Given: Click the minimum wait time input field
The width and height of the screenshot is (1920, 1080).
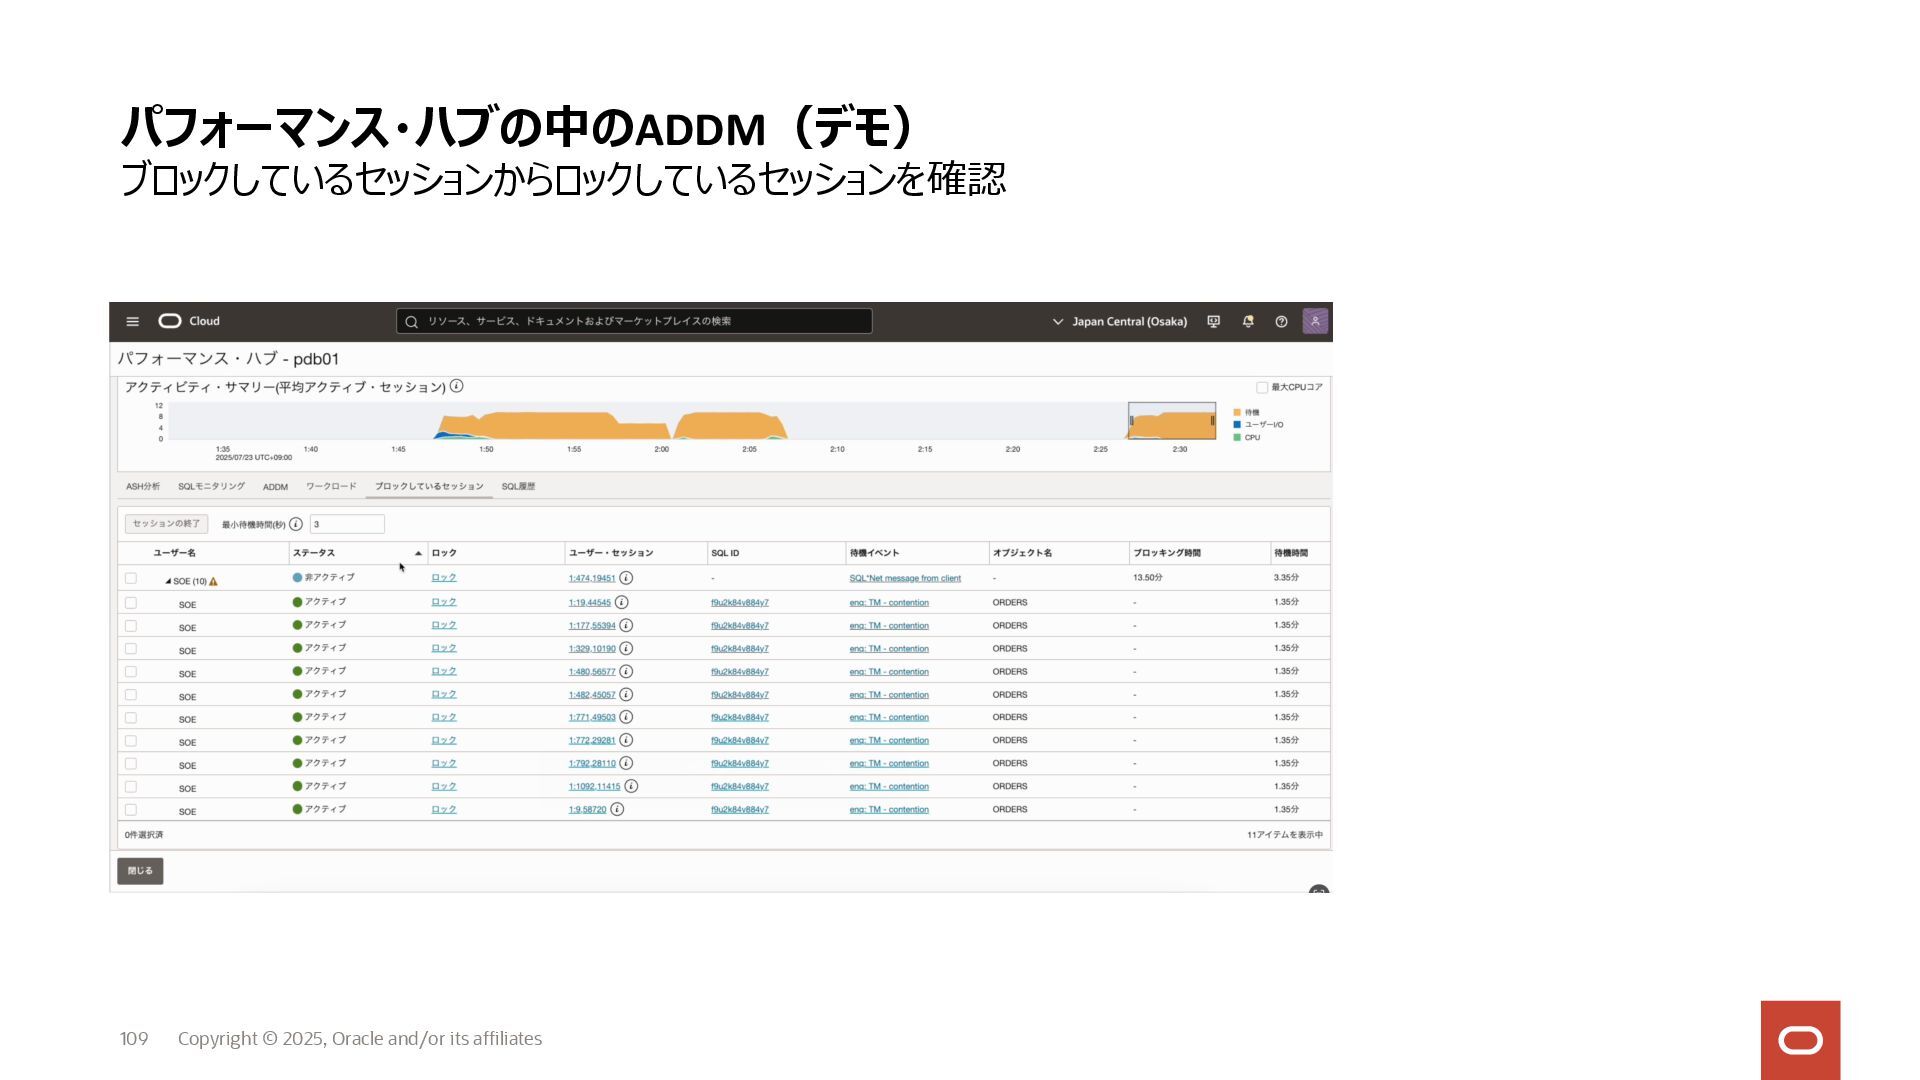Looking at the screenshot, I should [347, 524].
